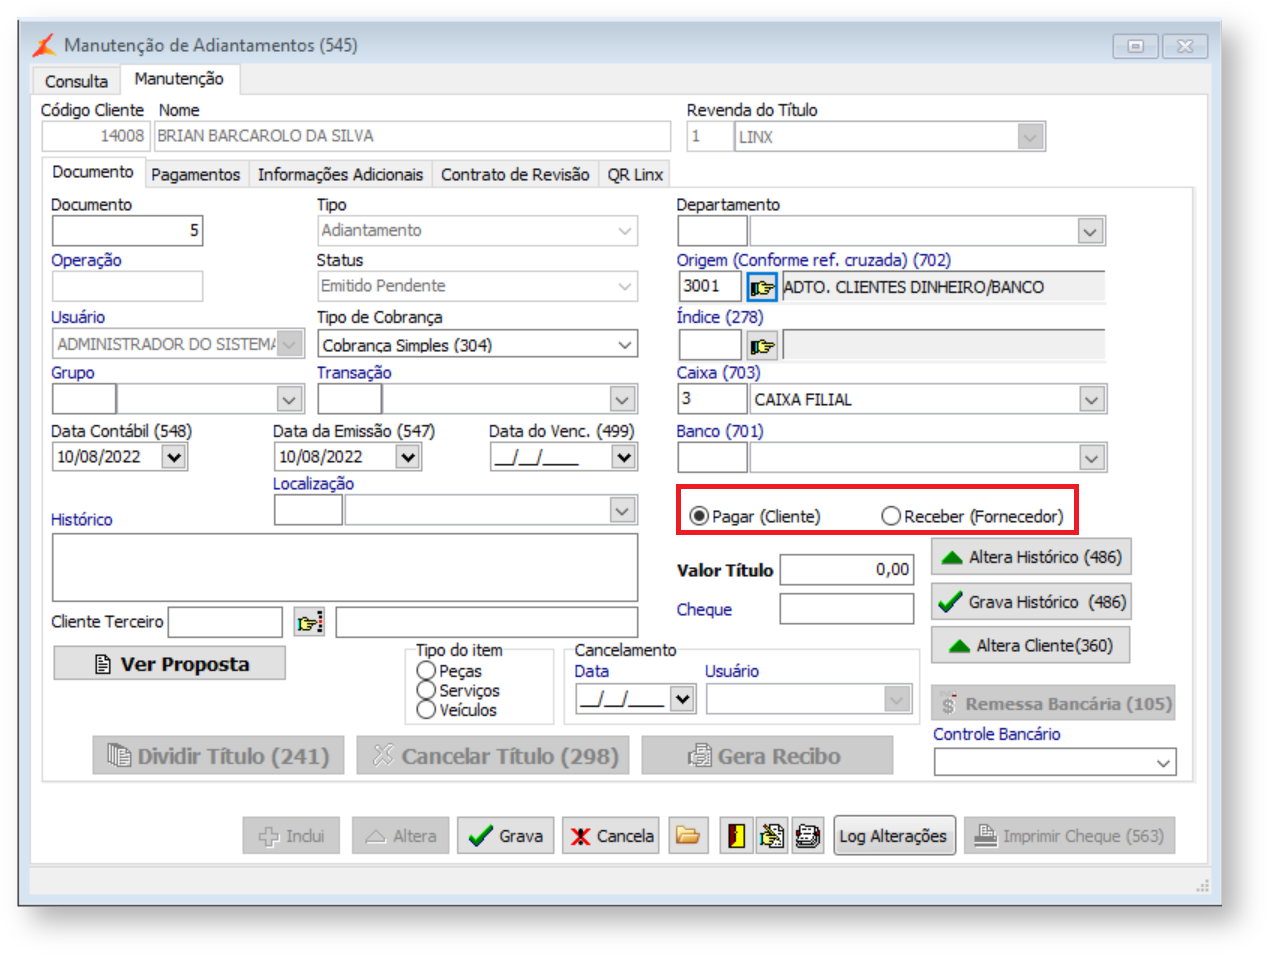The height and width of the screenshot is (955, 1270).
Task: Open the folder icon button
Action: [x=688, y=835]
